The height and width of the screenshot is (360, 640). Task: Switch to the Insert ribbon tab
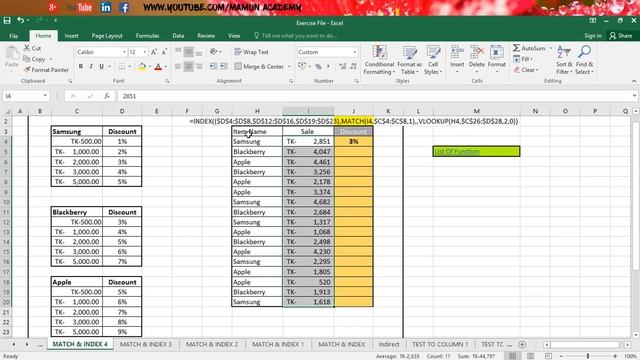(x=71, y=36)
